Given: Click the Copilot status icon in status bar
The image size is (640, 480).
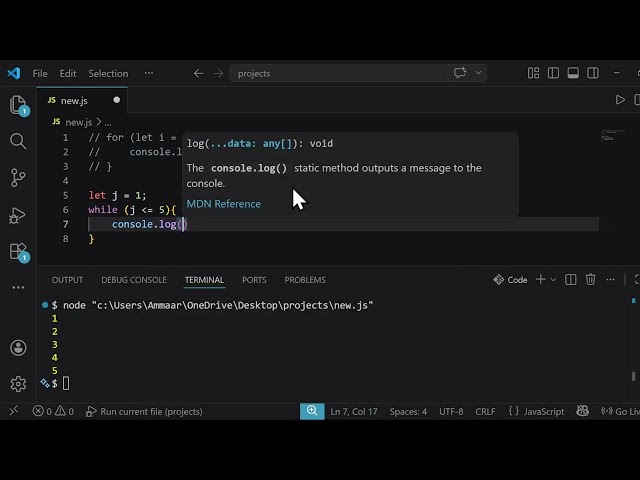Looking at the screenshot, I should (582, 411).
